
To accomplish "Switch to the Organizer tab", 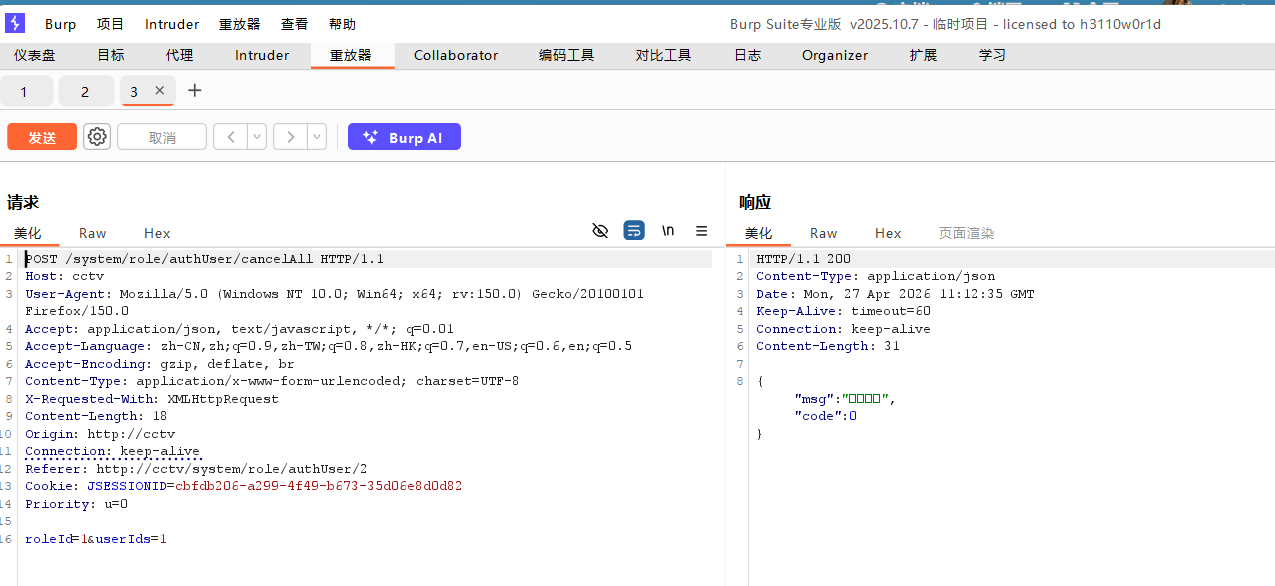I will (x=835, y=55).
